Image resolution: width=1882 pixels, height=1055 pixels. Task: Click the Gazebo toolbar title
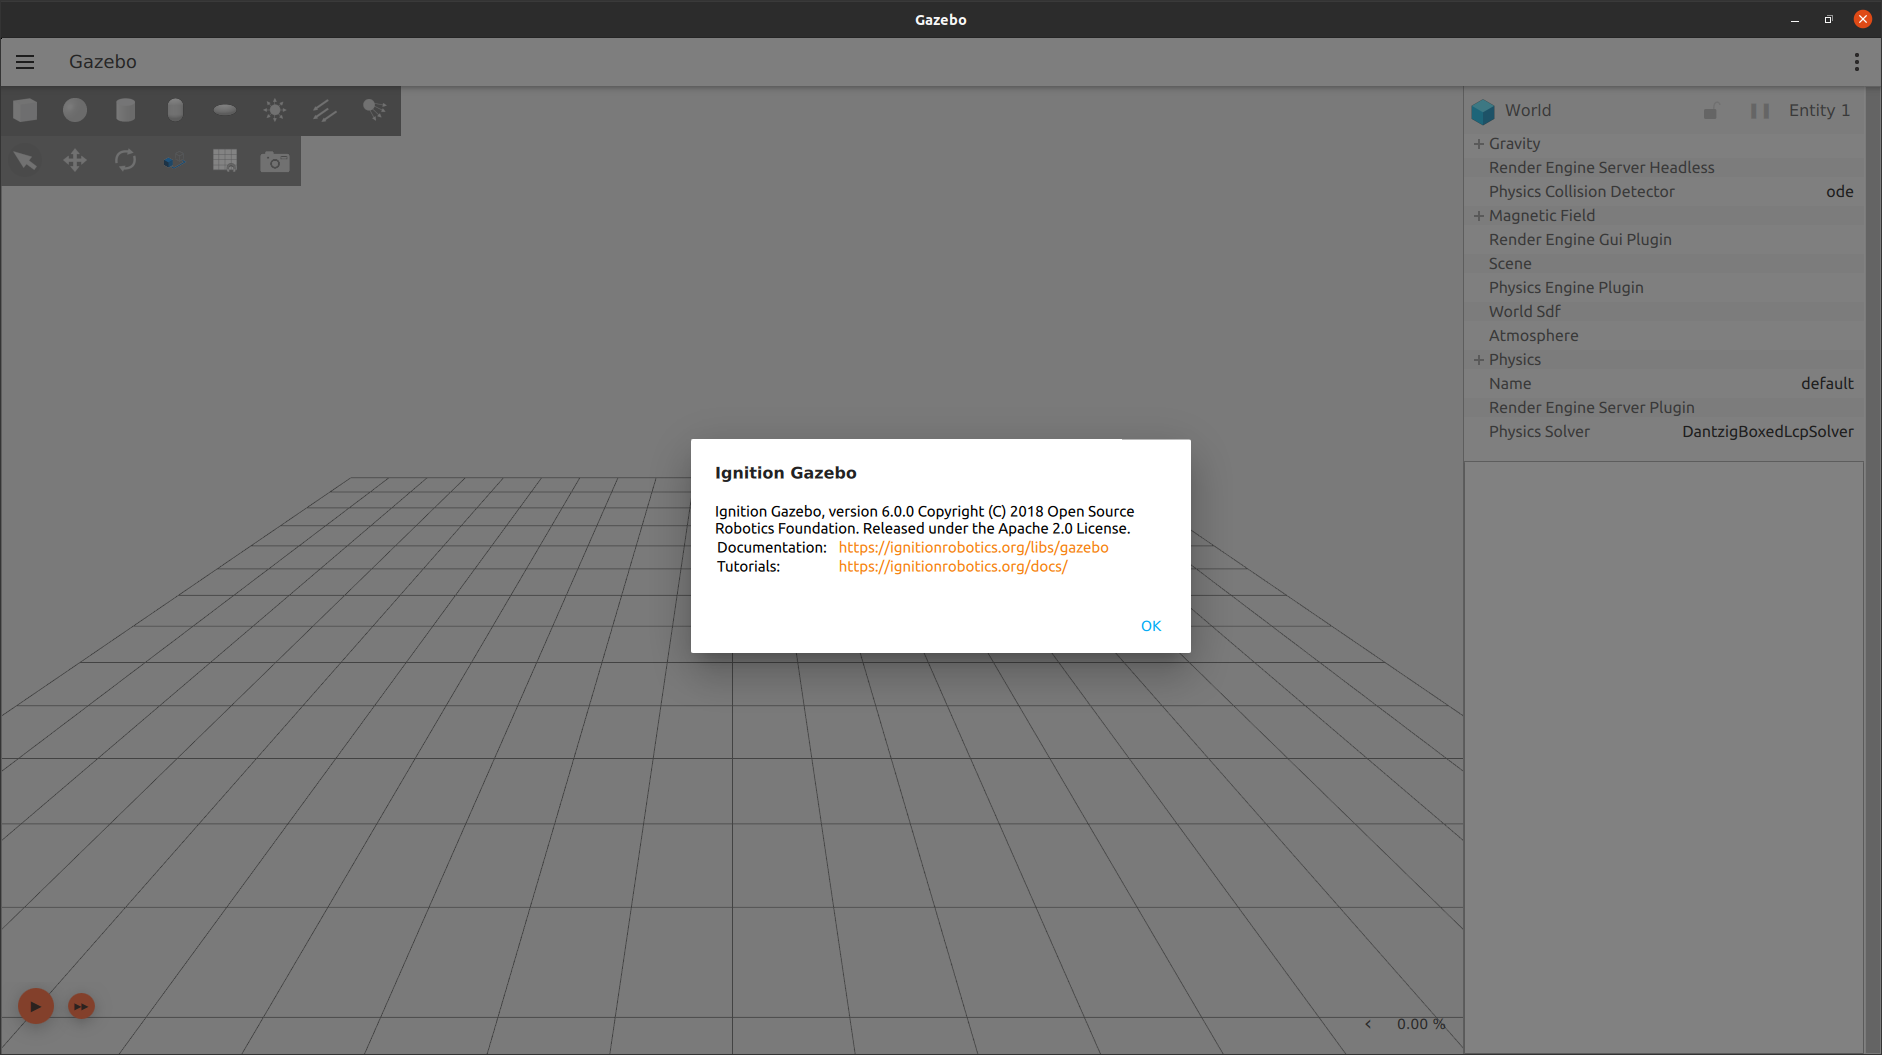103,62
